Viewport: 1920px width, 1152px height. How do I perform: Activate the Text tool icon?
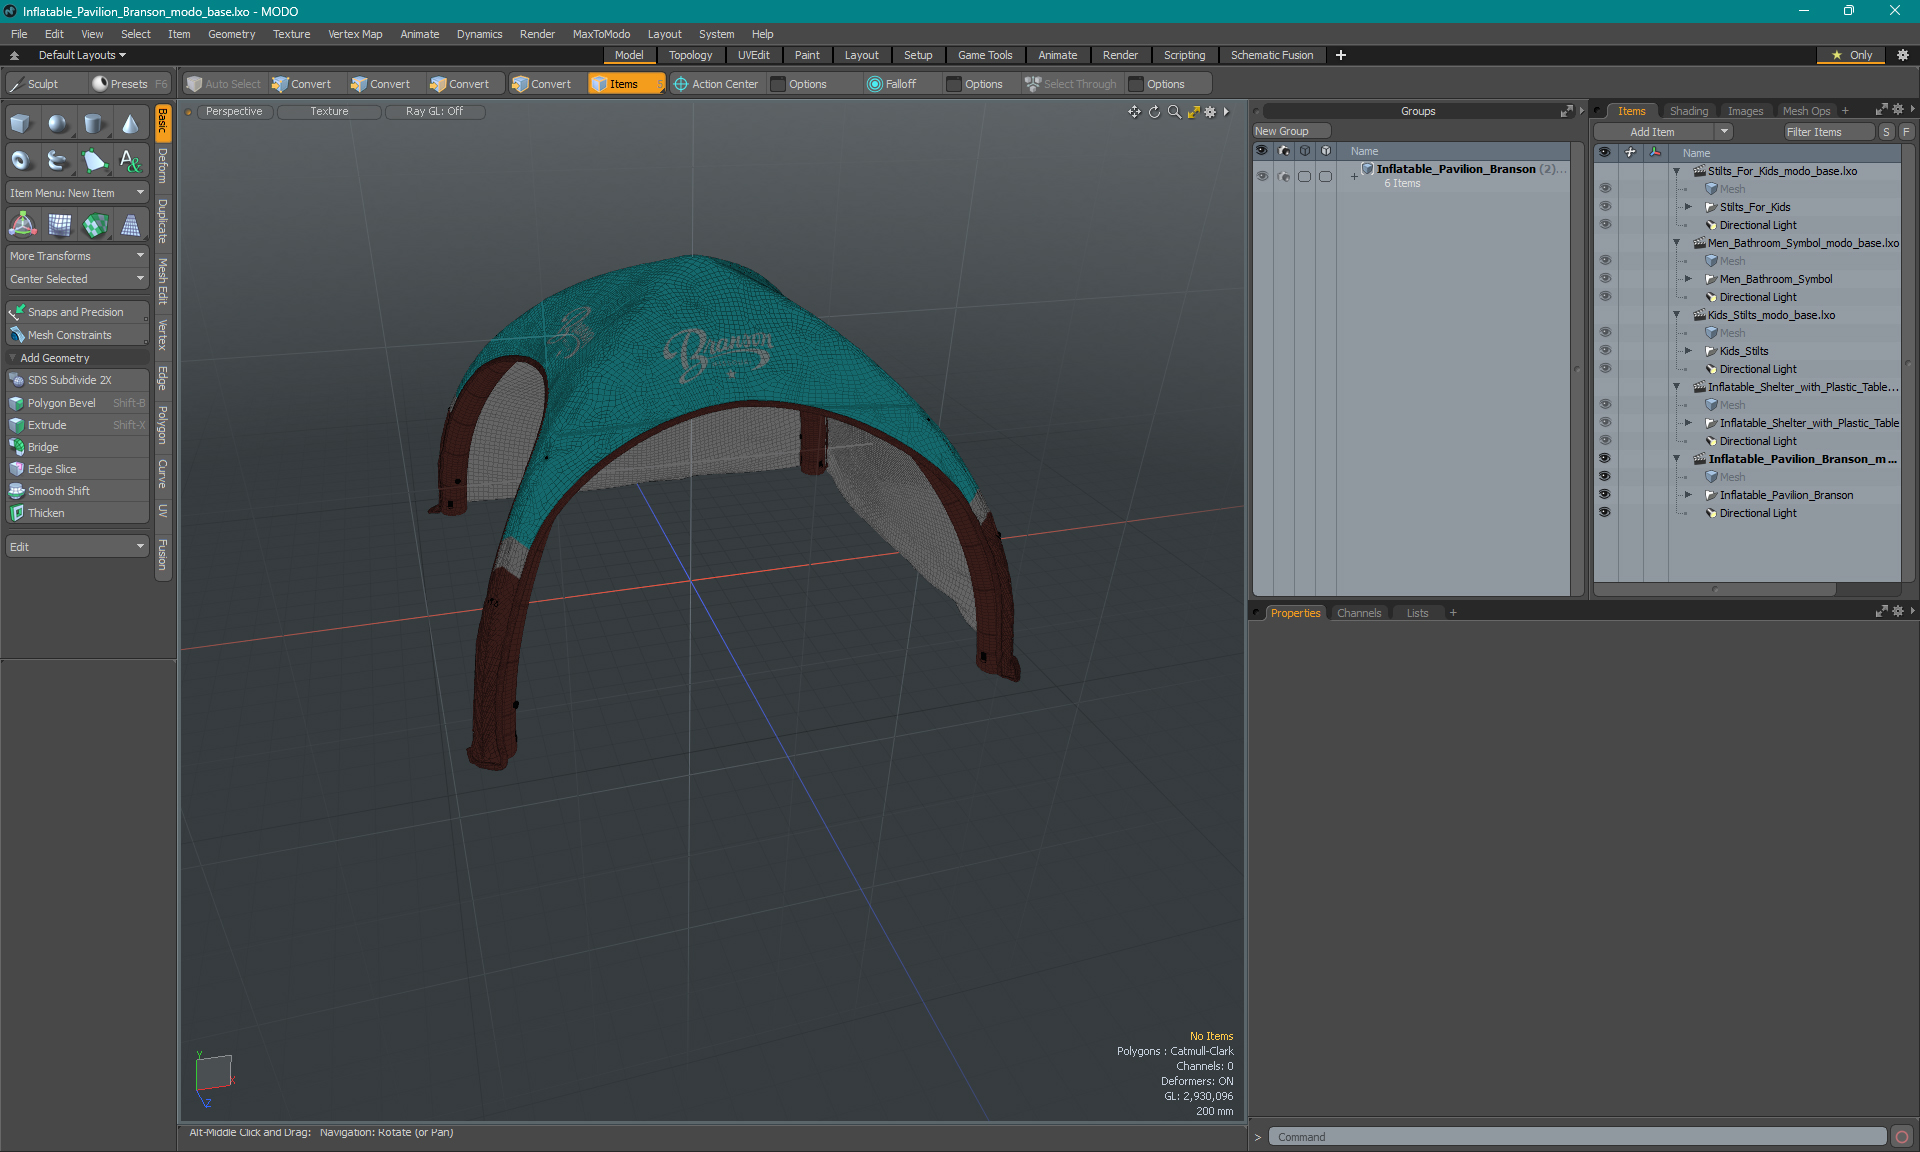click(x=130, y=160)
